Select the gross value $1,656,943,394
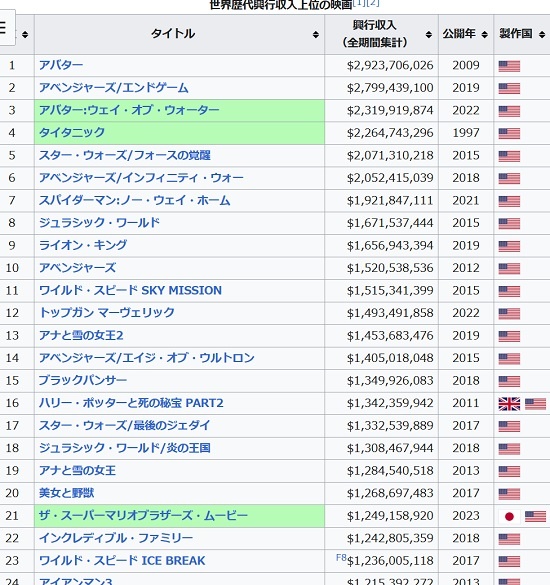550x585 pixels. click(390, 245)
